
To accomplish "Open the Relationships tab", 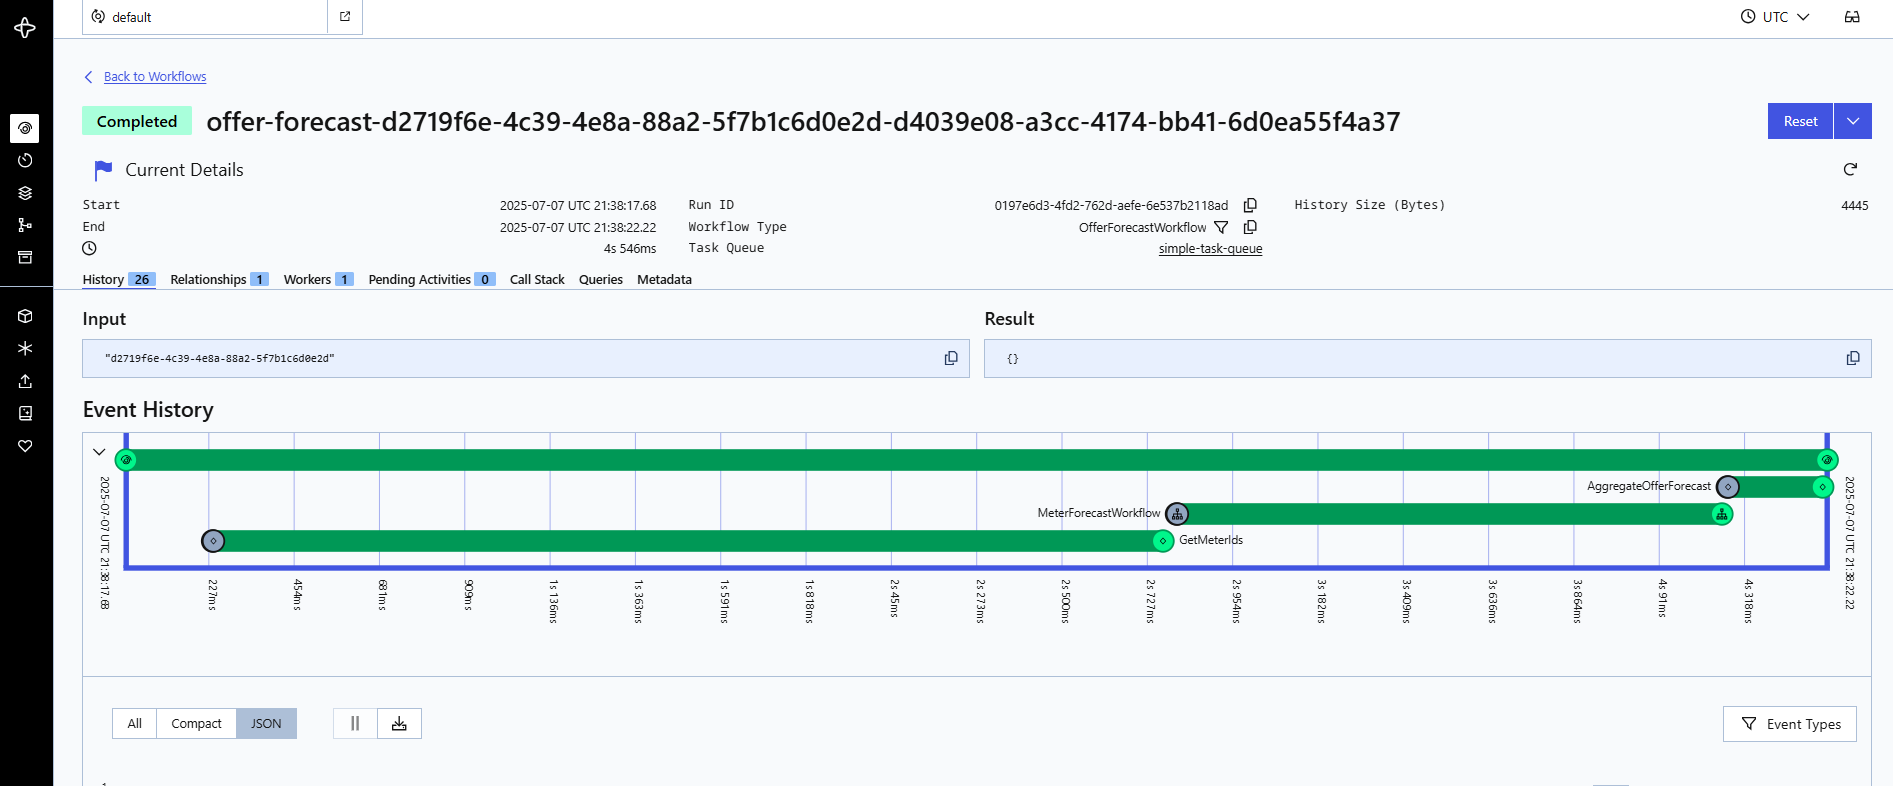I will pyautogui.click(x=218, y=279).
